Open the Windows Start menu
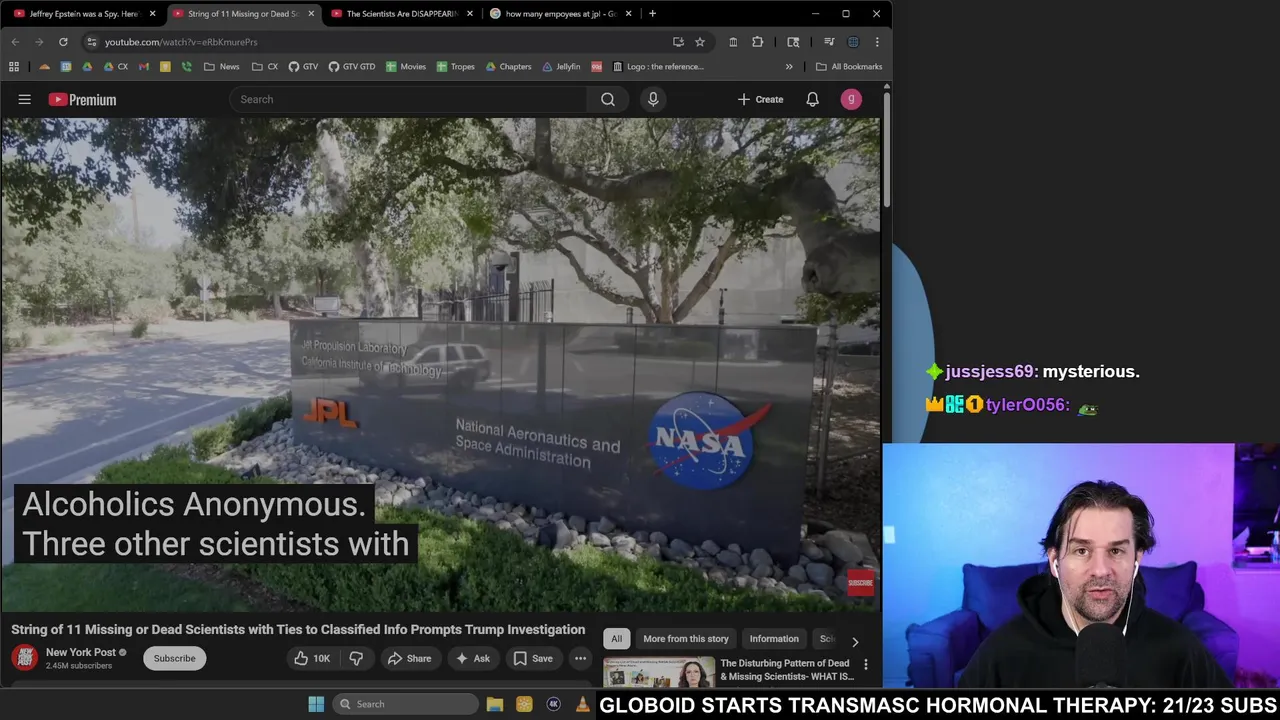This screenshot has height=720, width=1280. click(316, 704)
